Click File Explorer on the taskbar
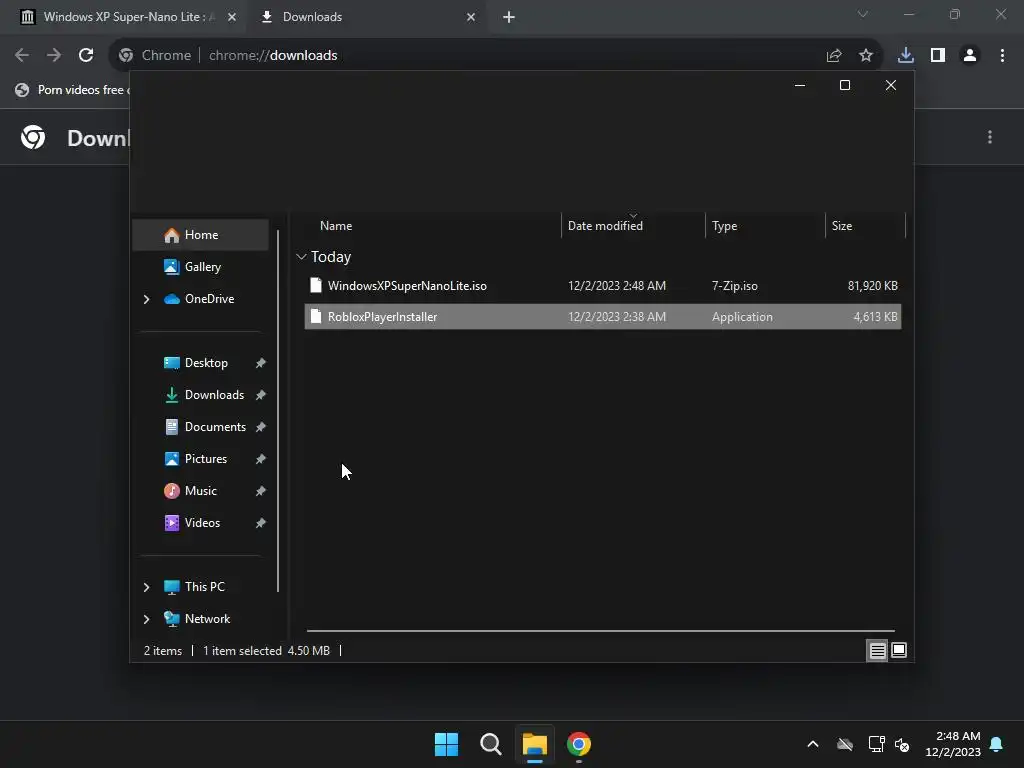The width and height of the screenshot is (1024, 768). click(x=534, y=744)
